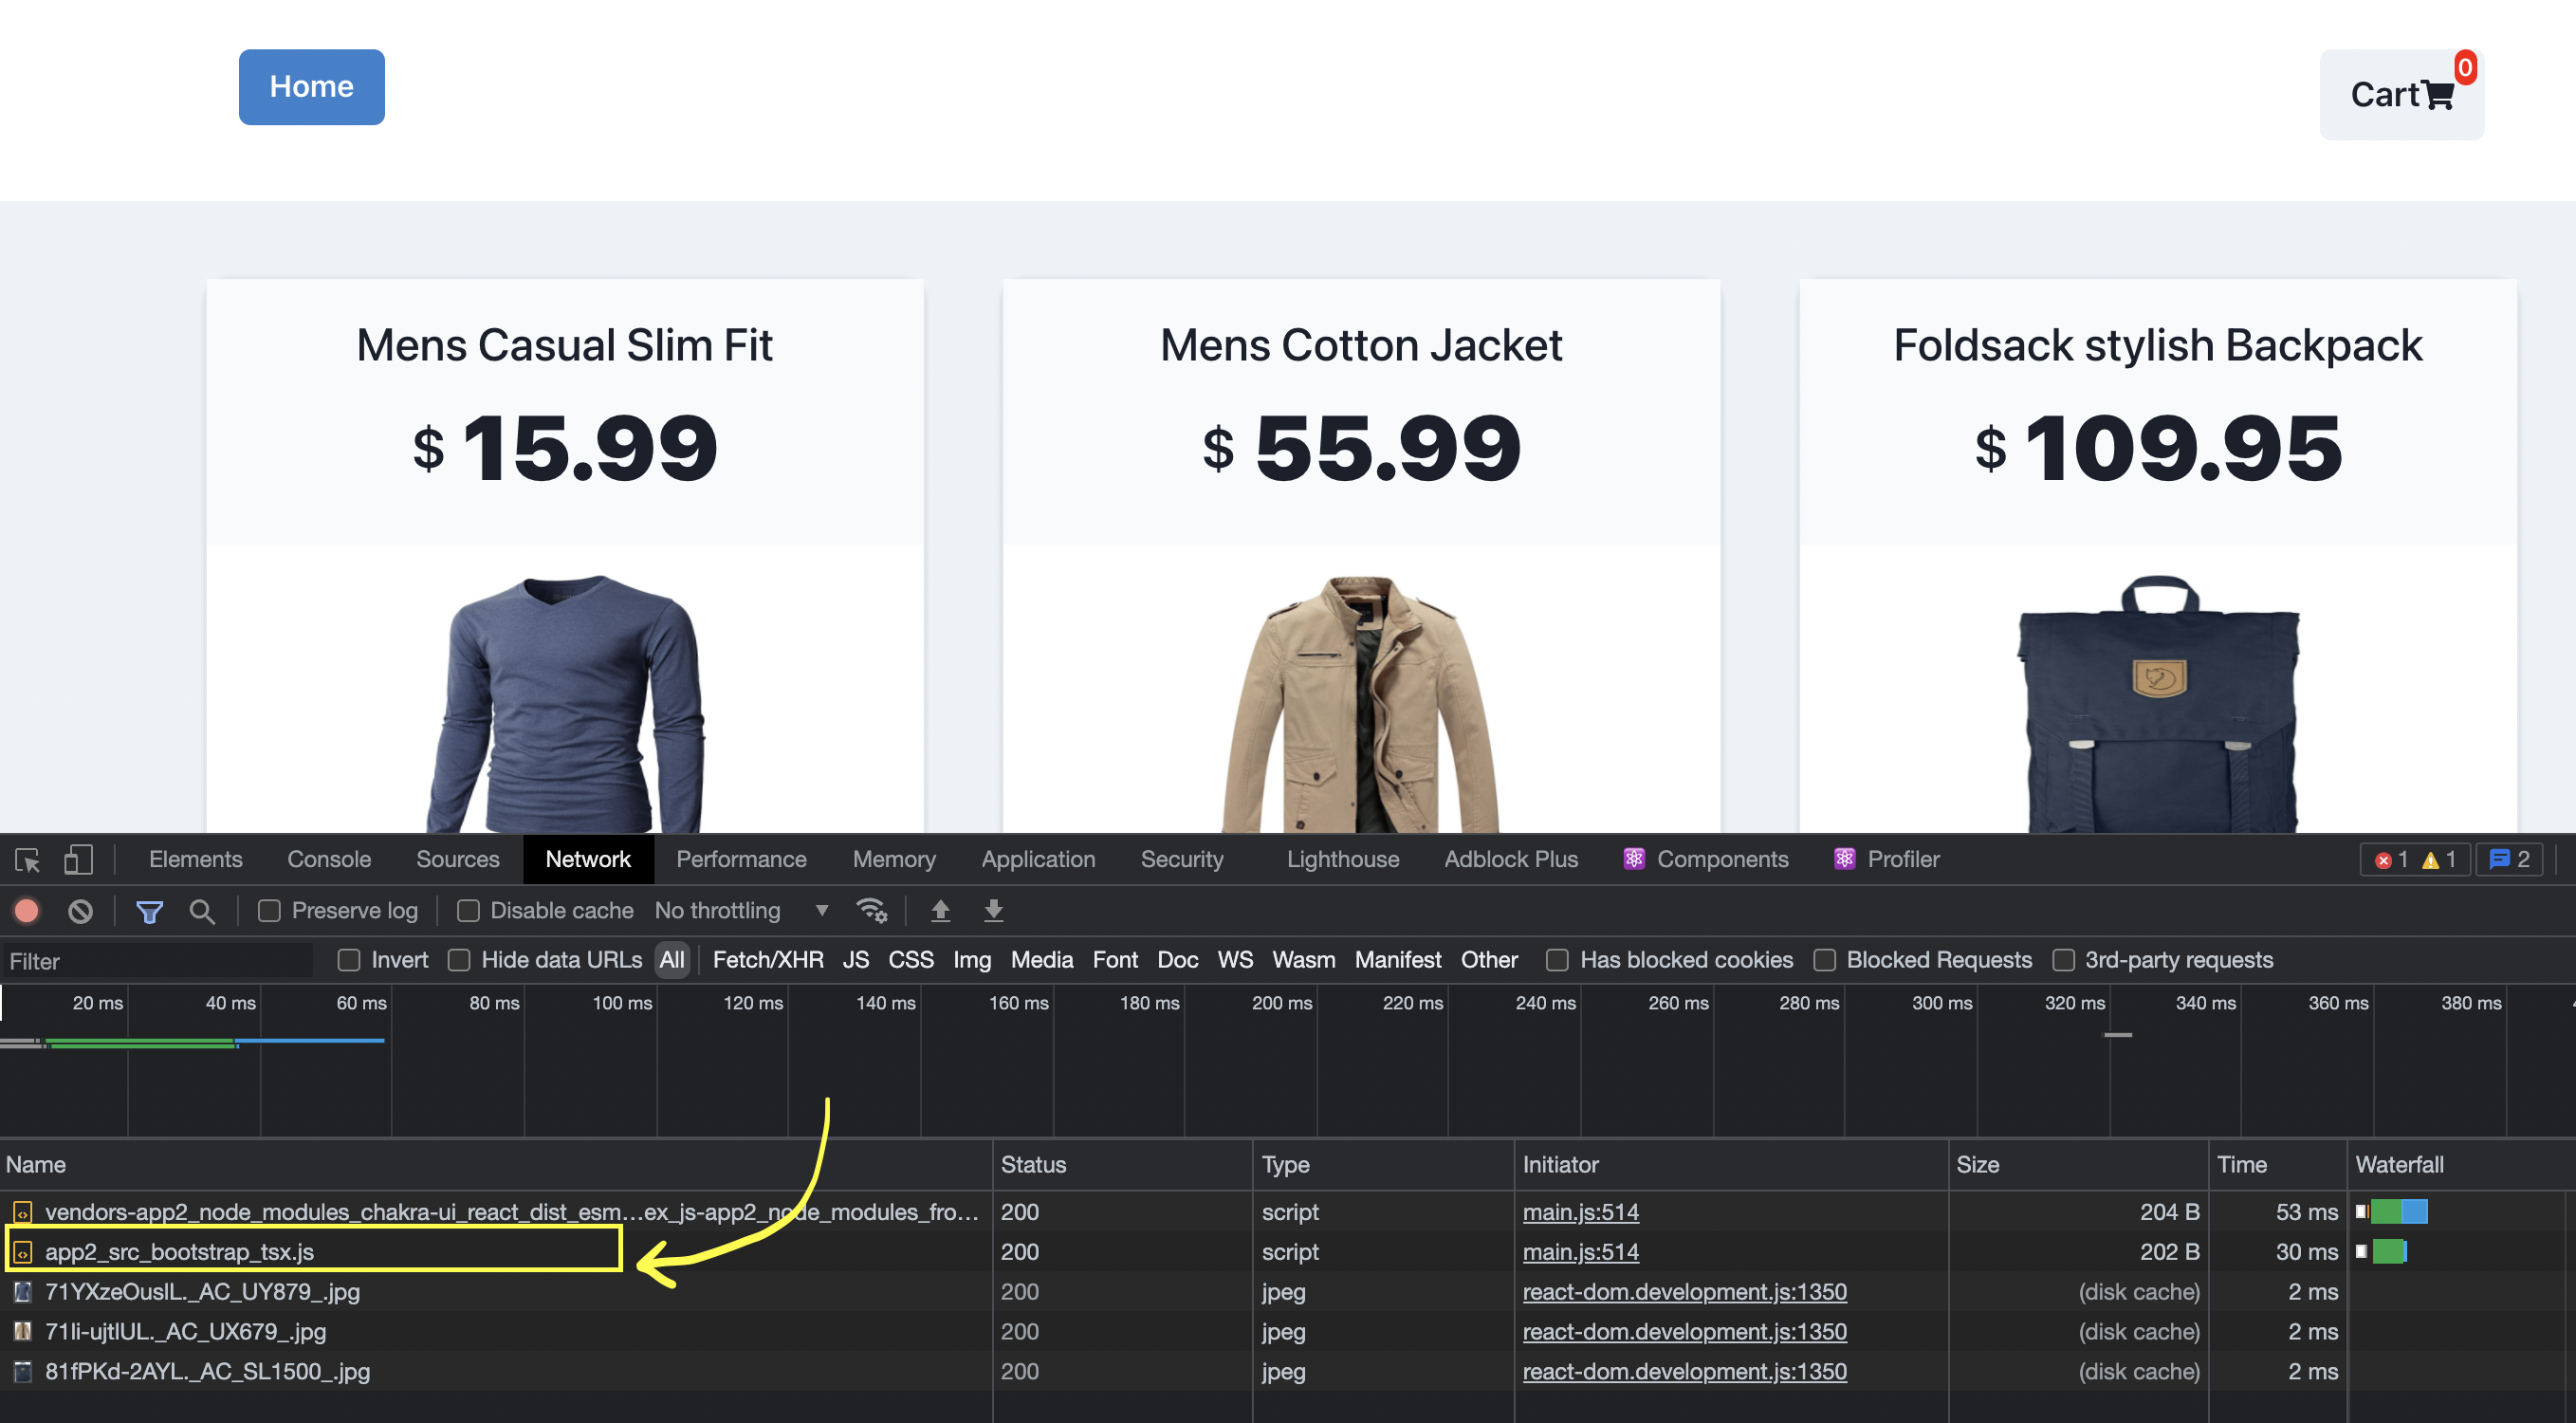
Task: Toggle the network filter funnel icon
Action: (150, 911)
